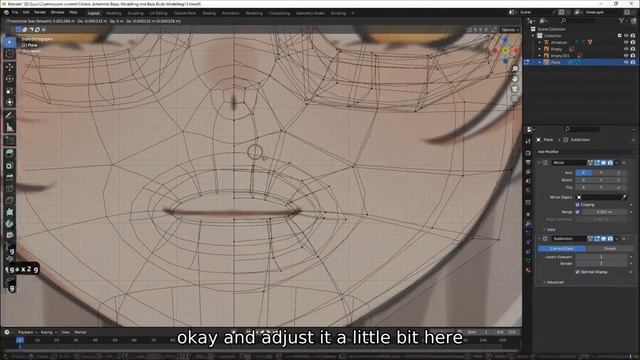Switch to UV Editing workspace tab
The width and height of the screenshot is (640, 360).
click(x=158, y=13)
